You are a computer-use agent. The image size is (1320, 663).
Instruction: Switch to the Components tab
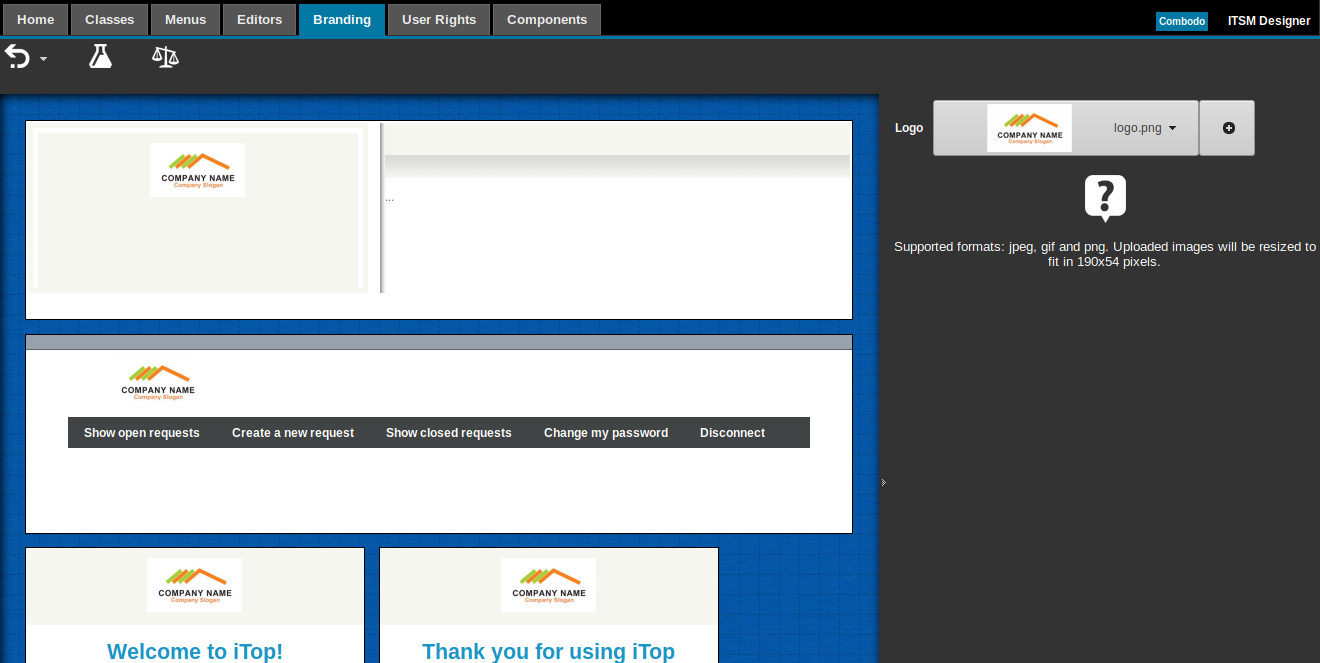[x=547, y=20]
